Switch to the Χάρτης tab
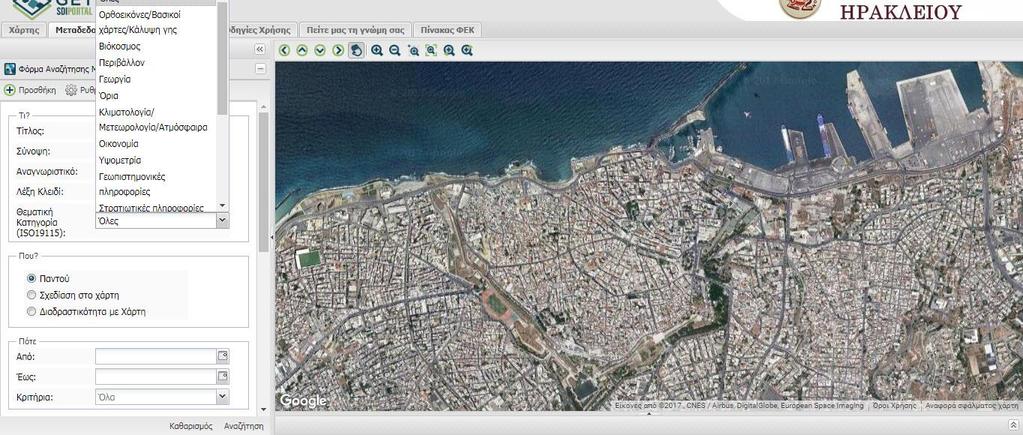Viewport: 1023px width, 435px height. pyautogui.click(x=24, y=30)
